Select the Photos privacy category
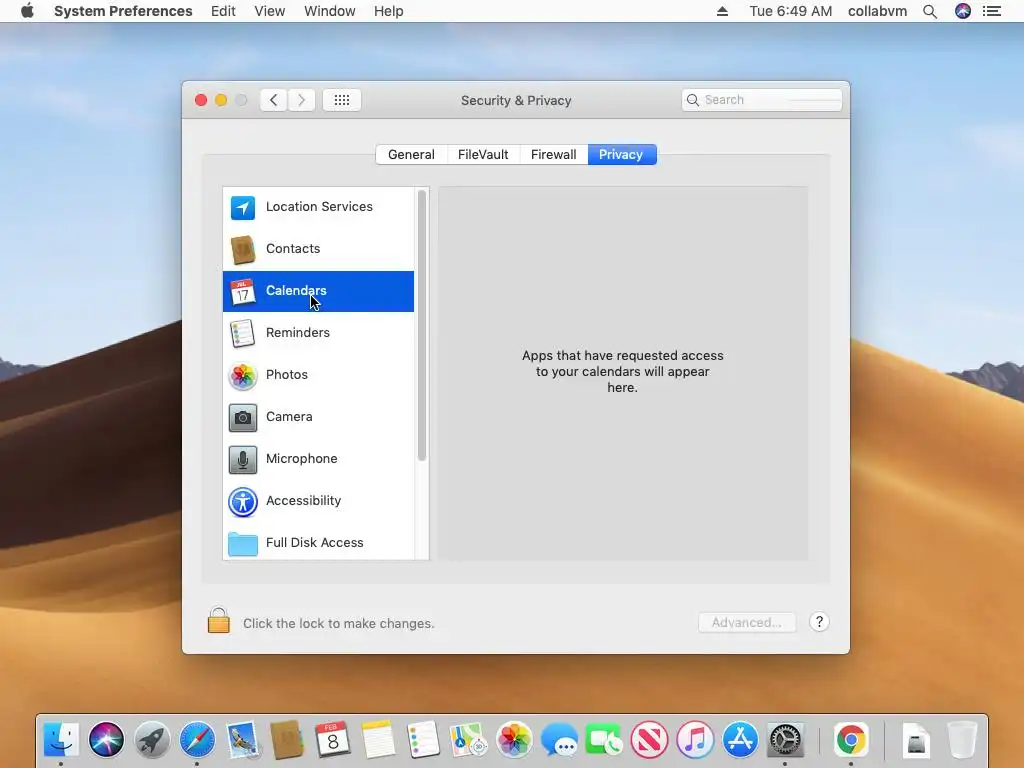The width and height of the screenshot is (1024, 768). click(x=318, y=375)
